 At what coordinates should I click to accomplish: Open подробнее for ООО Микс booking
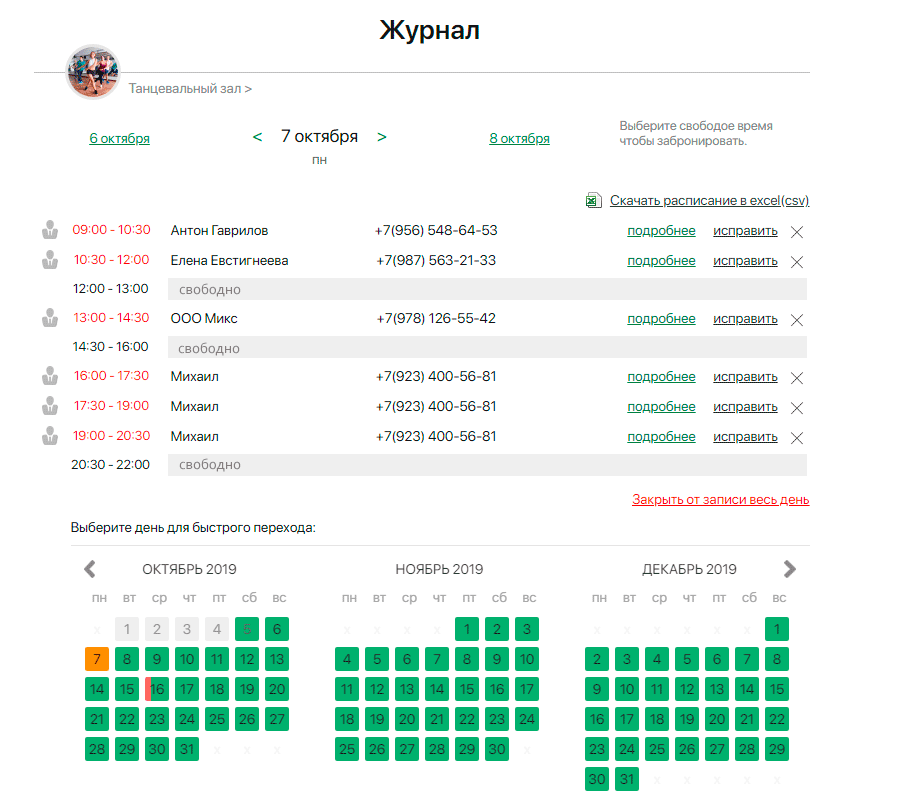661,319
